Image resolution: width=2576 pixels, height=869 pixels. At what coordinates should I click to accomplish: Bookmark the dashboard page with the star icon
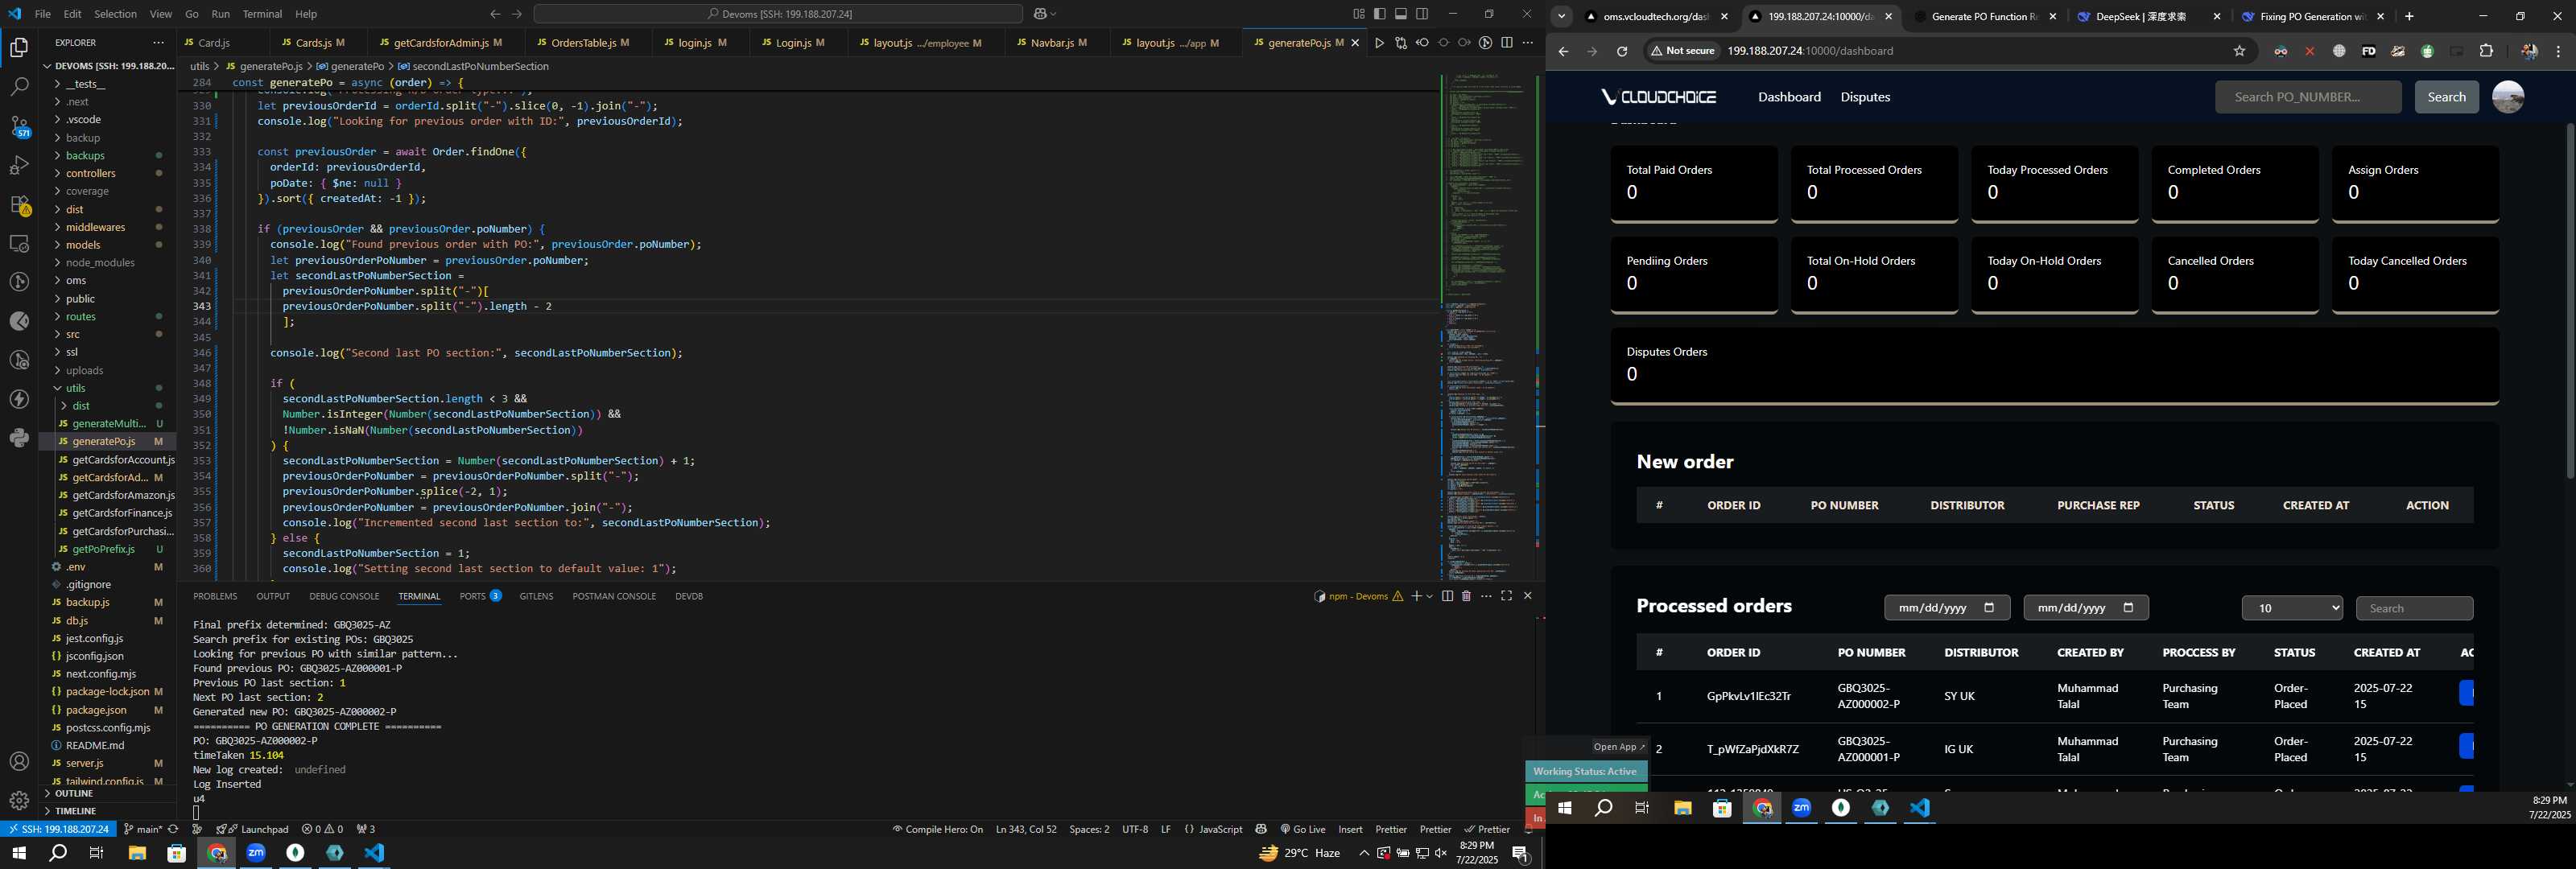click(x=2239, y=51)
